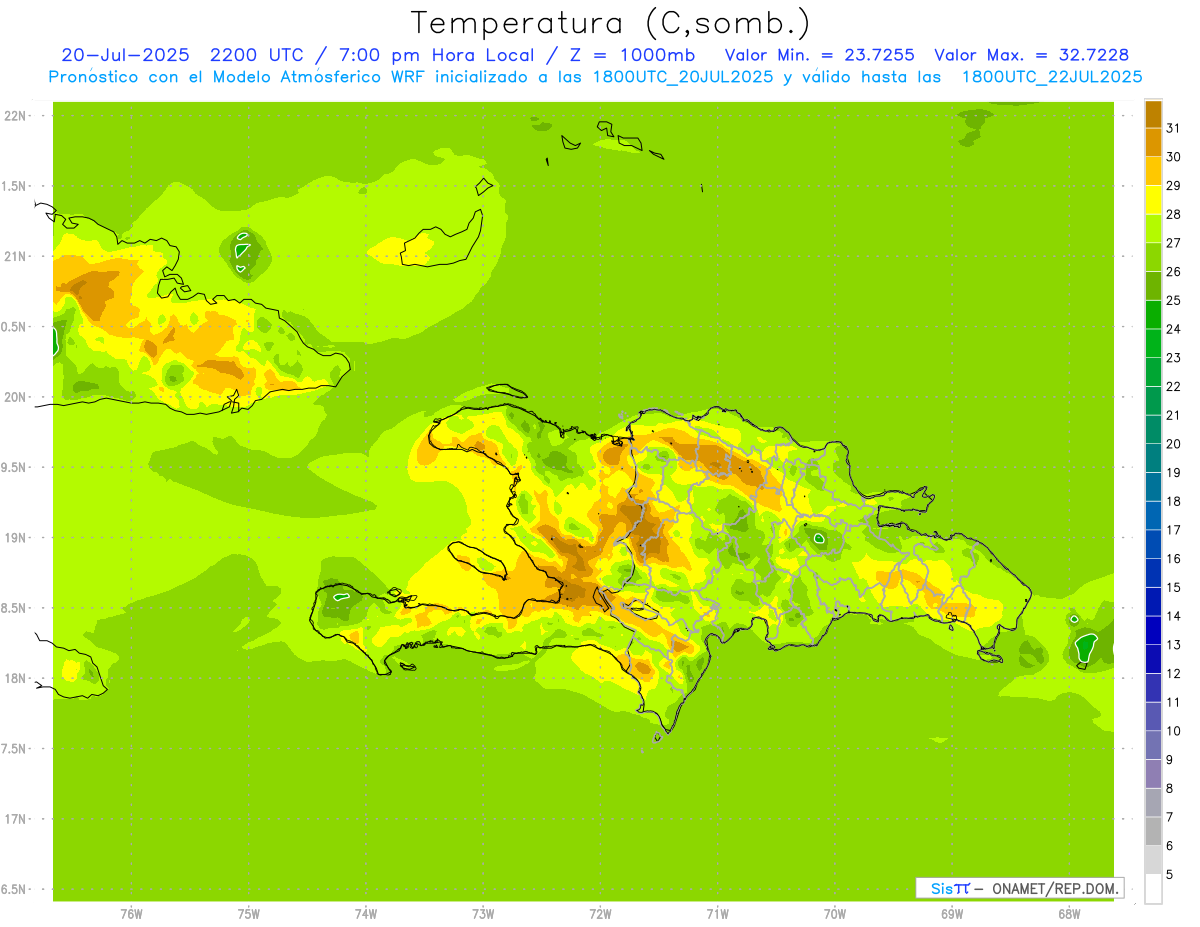Click 'Valor Min. = 23.7255' text
Viewport: 1200px width, 927px height.
[819, 55]
